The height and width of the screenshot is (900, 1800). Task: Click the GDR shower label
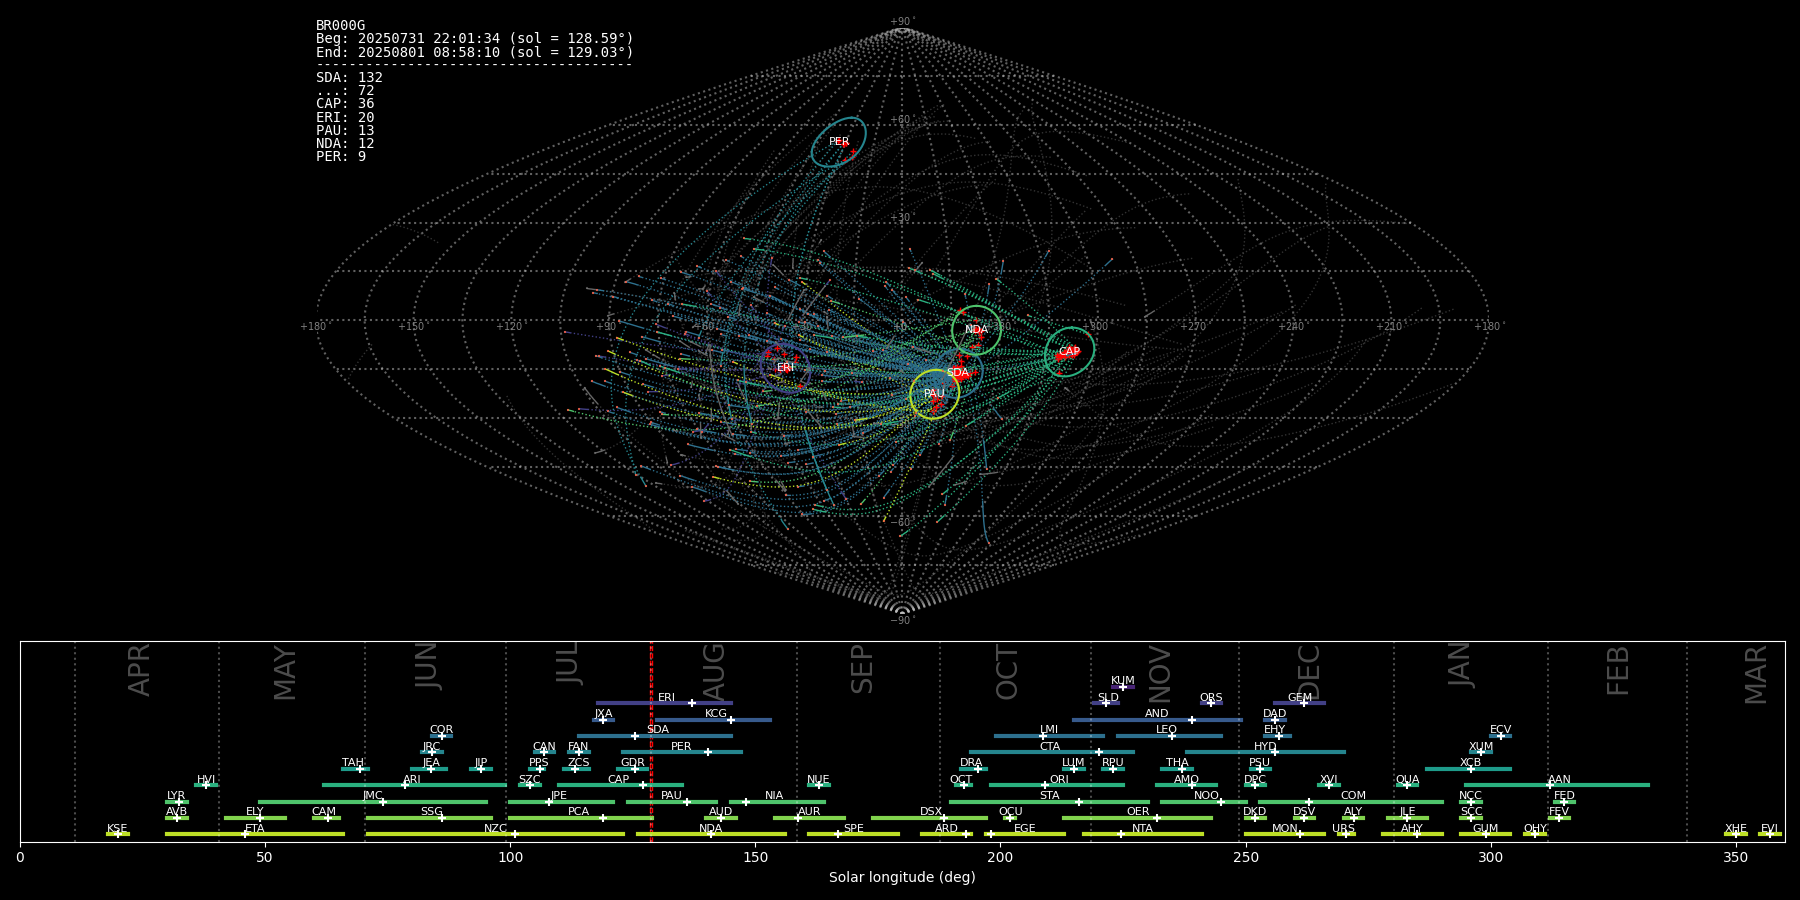633,763
